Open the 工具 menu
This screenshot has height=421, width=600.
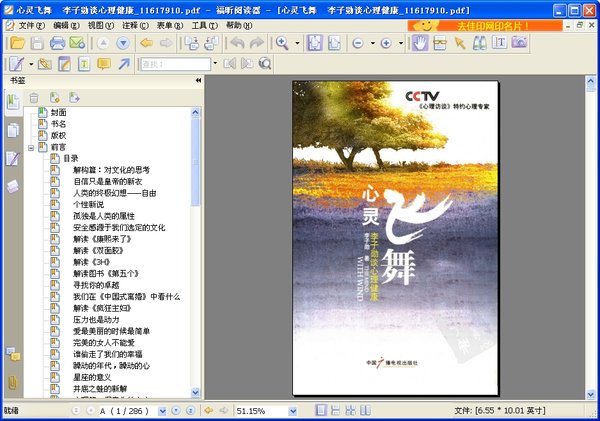204,25
